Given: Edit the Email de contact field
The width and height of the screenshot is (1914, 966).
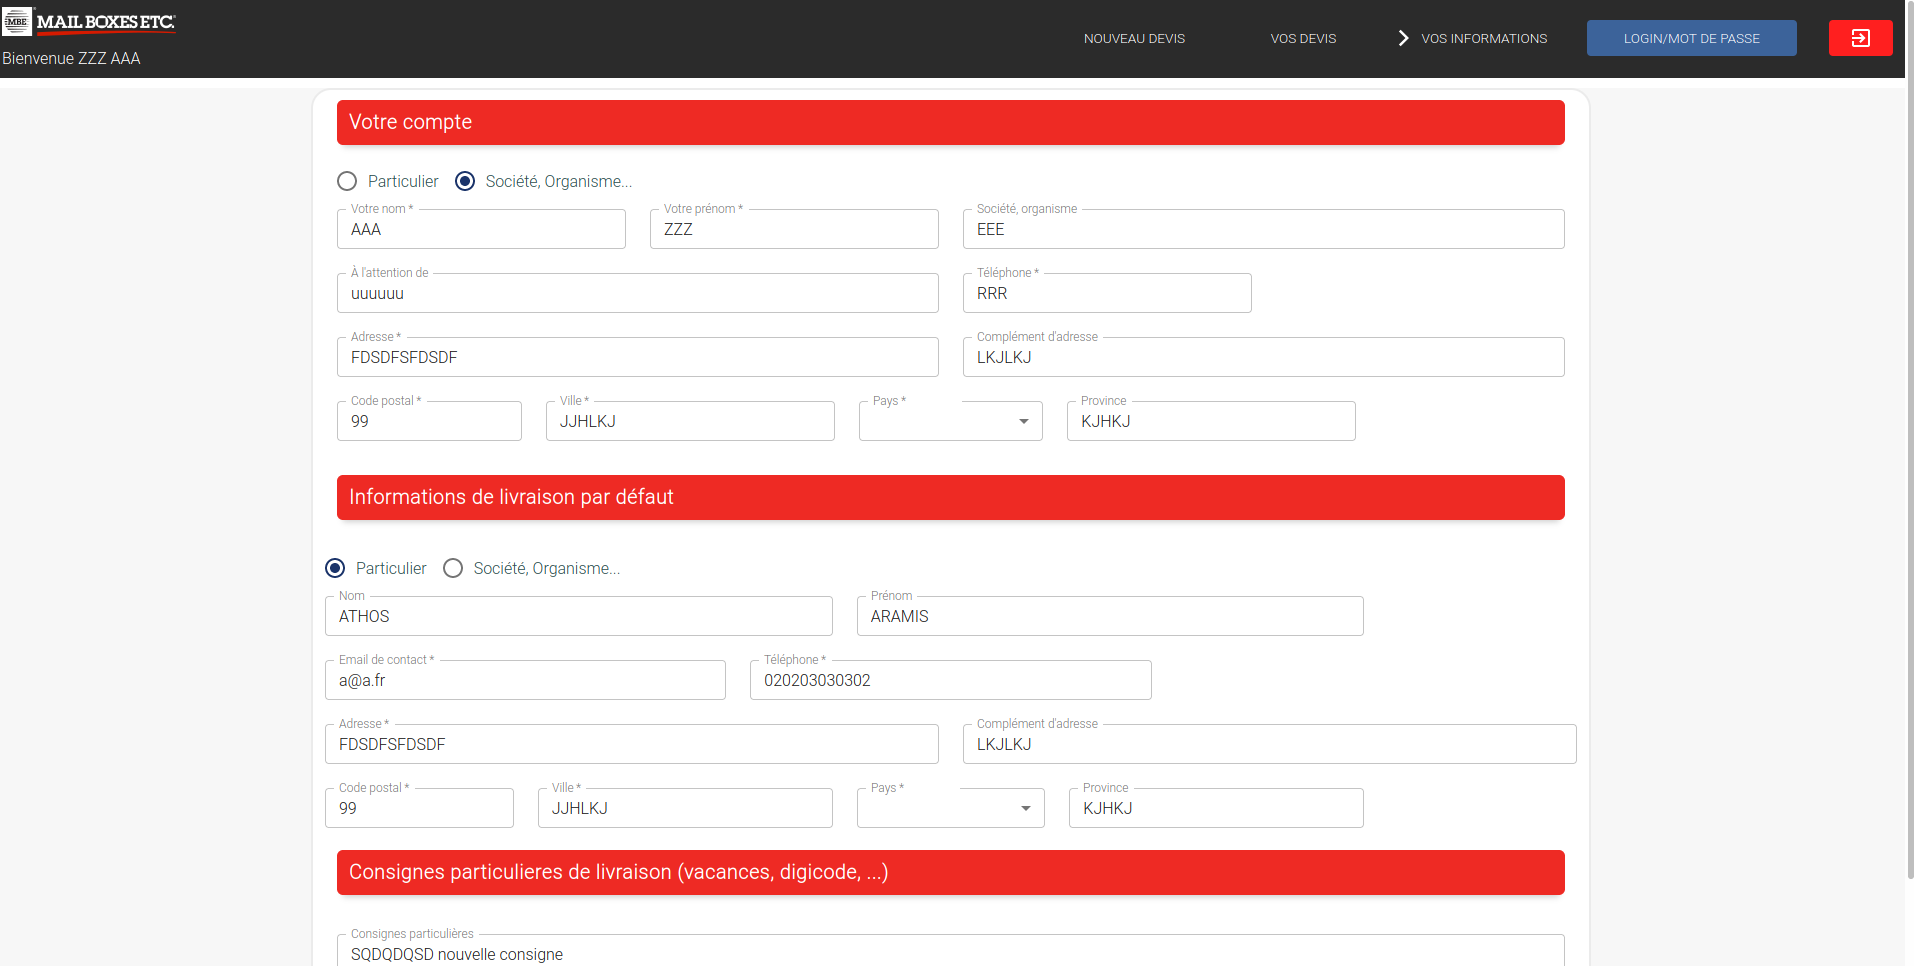Looking at the screenshot, I should tap(525, 680).
